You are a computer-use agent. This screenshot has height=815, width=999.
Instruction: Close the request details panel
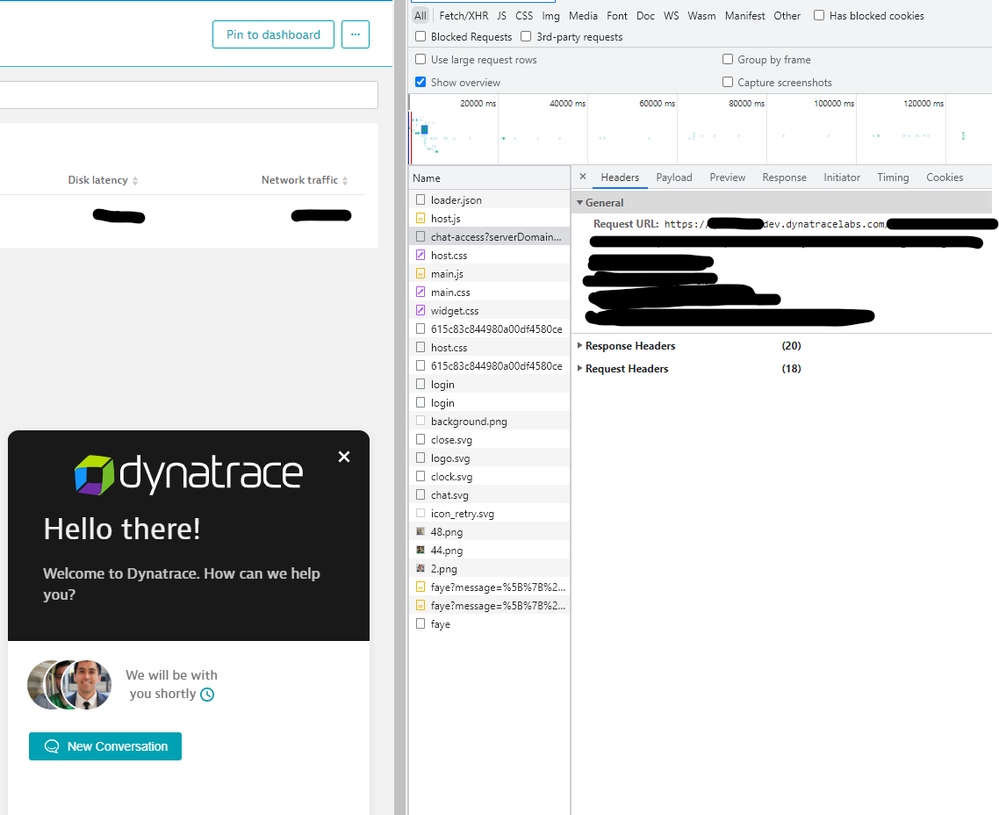pos(583,178)
